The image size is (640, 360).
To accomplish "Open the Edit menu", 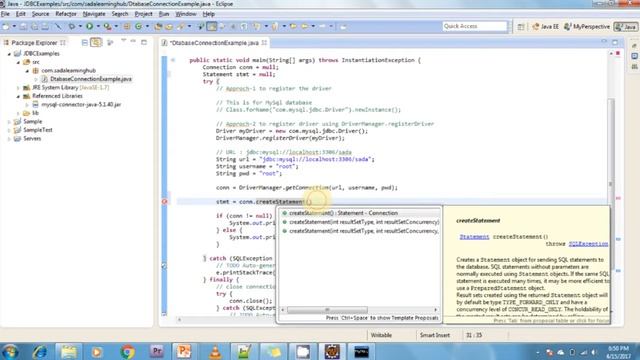I will pyautogui.click(x=20, y=14).
